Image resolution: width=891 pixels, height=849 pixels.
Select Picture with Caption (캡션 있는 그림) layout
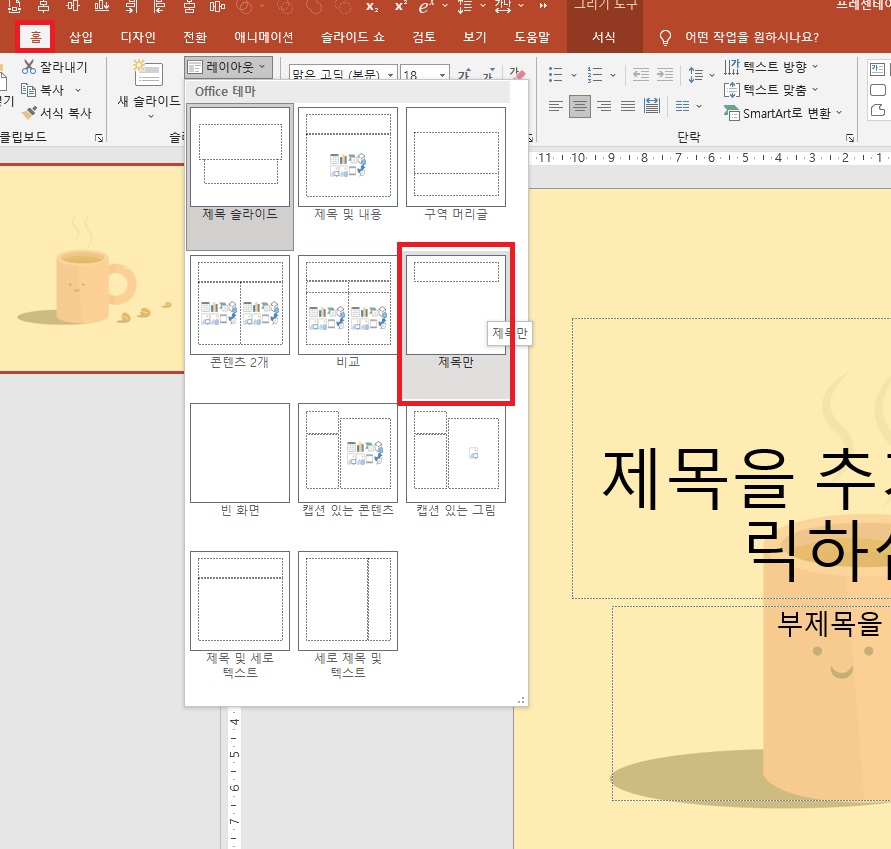click(x=456, y=460)
